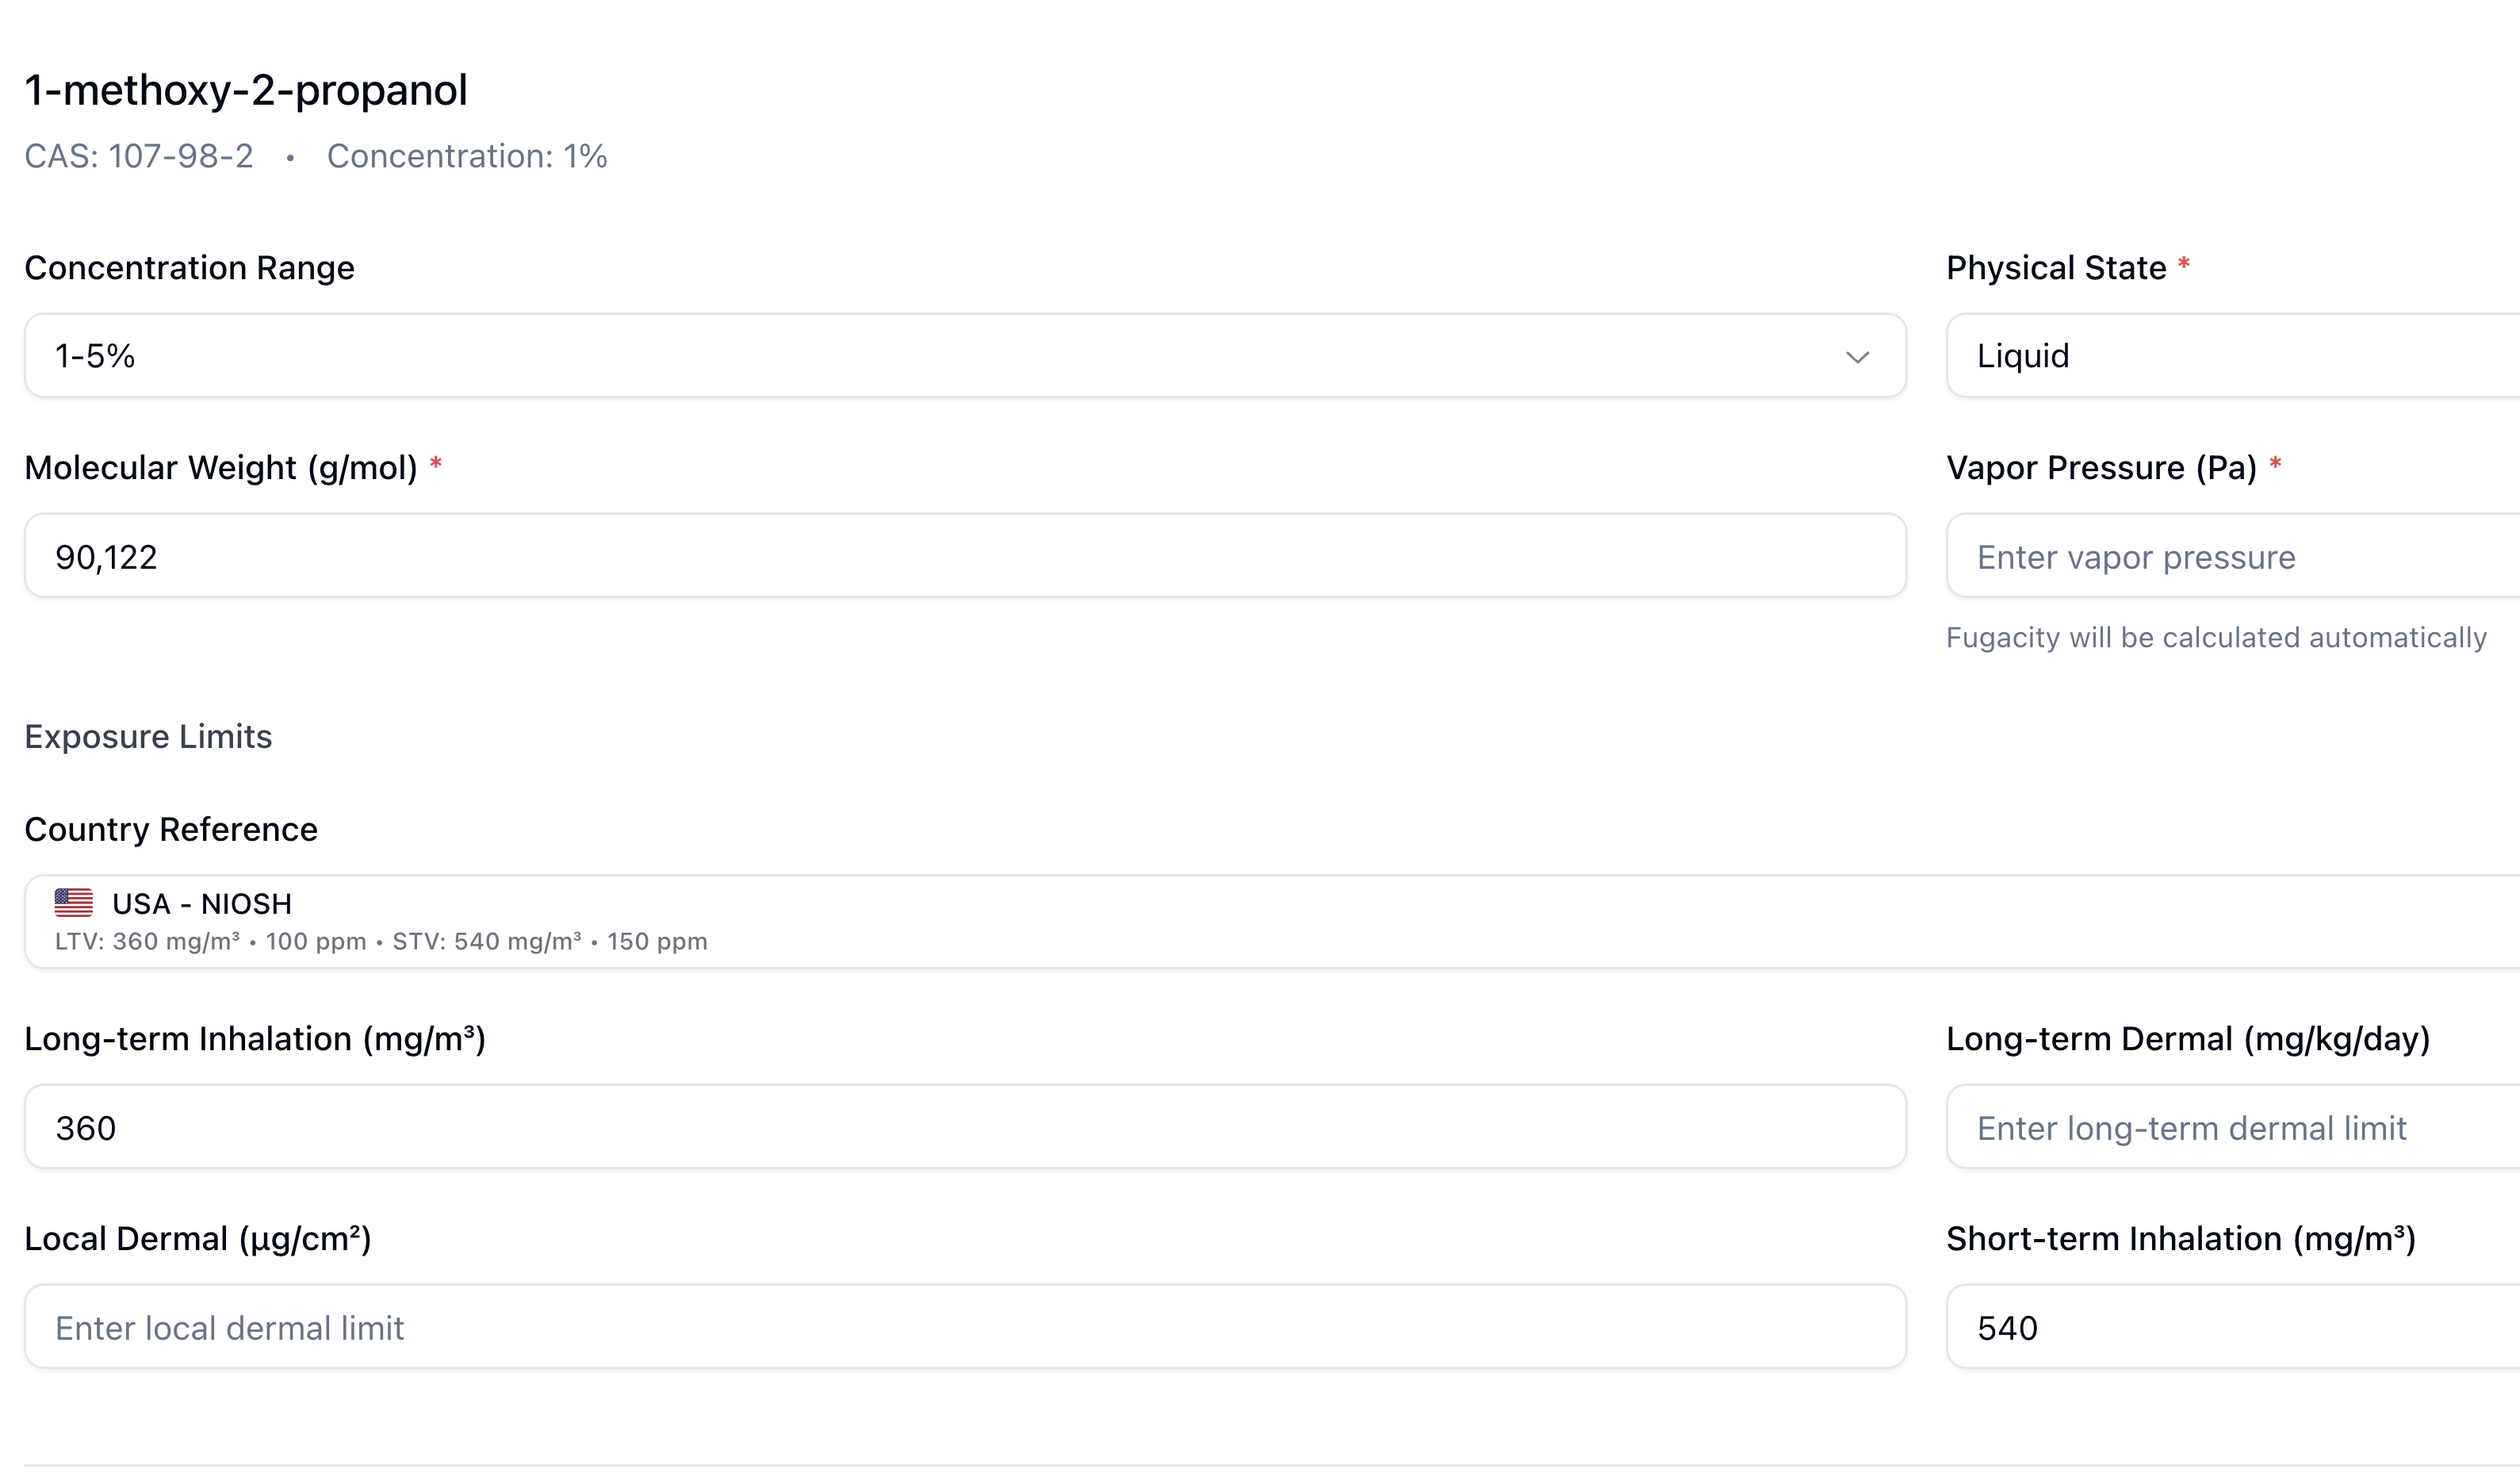Click the Vapor Pressure (Pa) label
Viewport: 2520px width, 1473px height.
(x=2101, y=467)
